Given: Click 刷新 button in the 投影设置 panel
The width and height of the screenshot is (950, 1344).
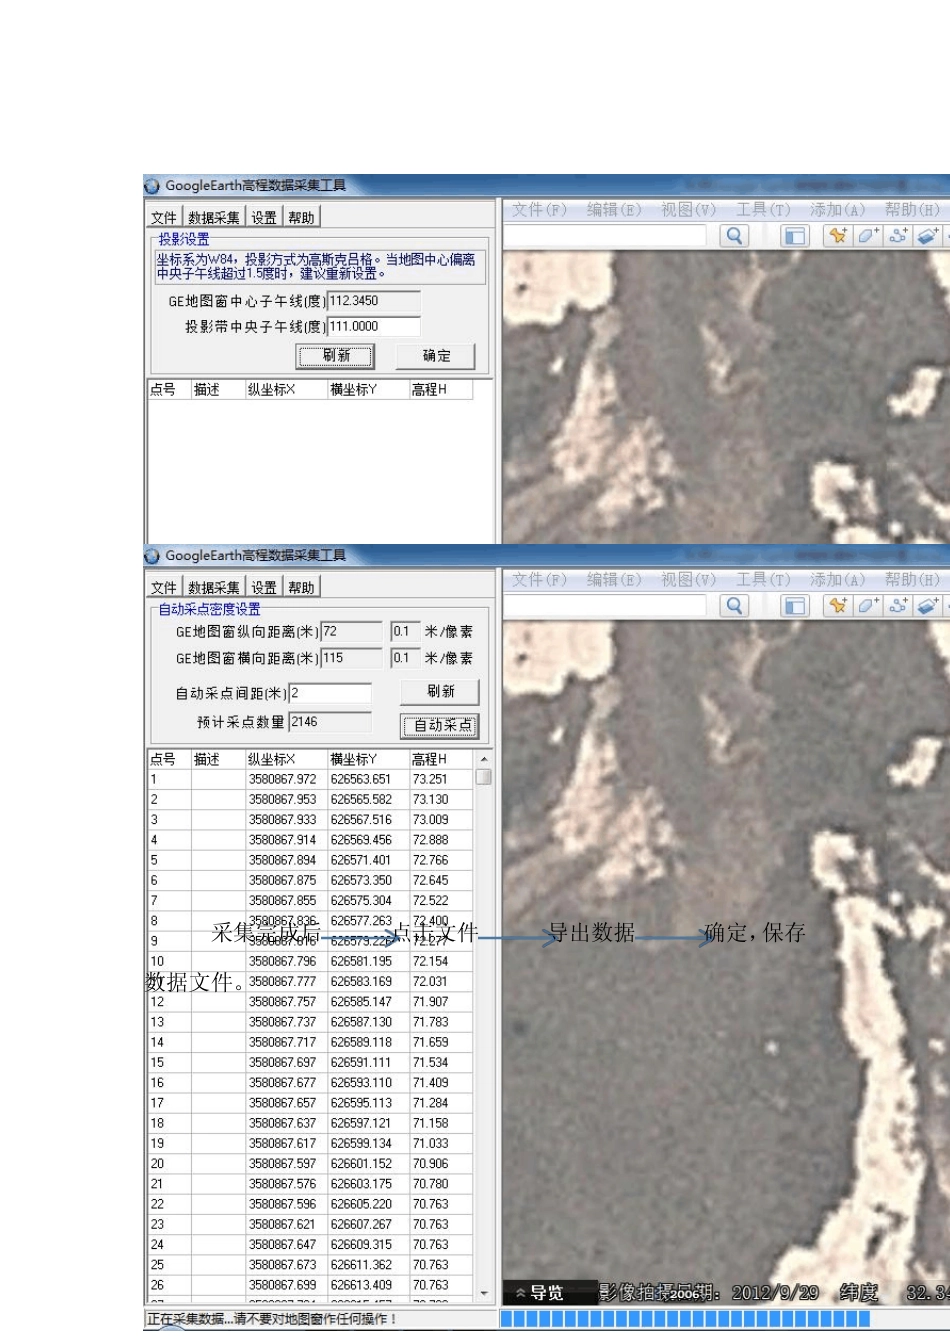Looking at the screenshot, I should click(x=336, y=356).
